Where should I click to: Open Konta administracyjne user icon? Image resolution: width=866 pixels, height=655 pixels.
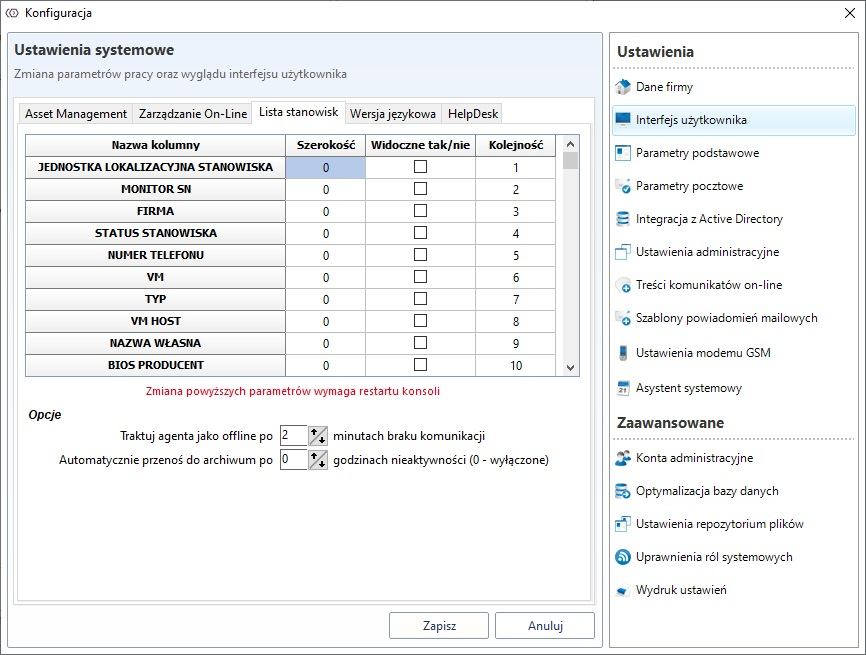(623, 458)
